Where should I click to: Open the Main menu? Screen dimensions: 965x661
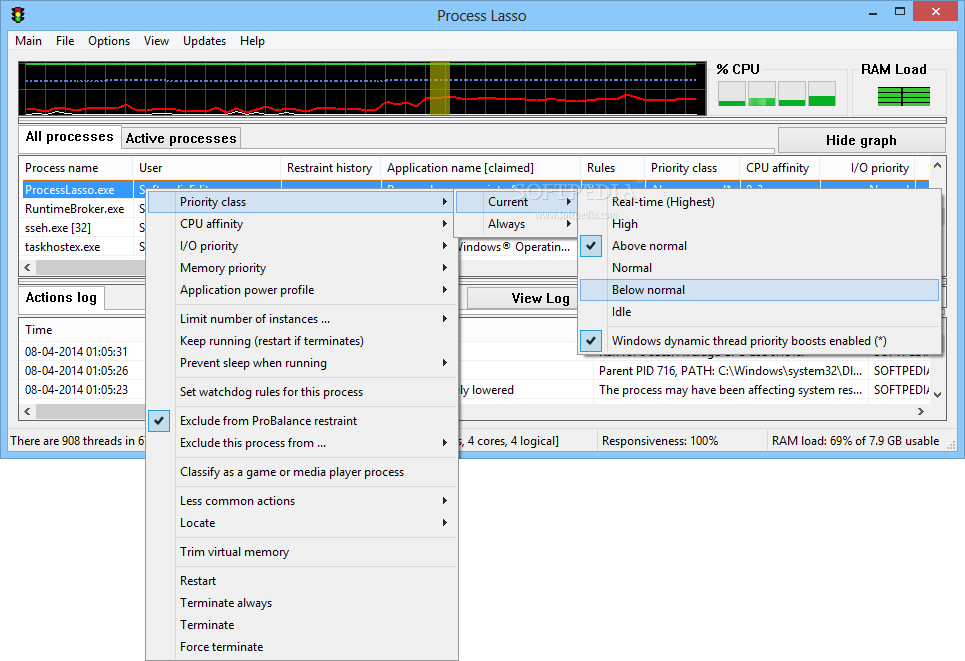pos(28,41)
